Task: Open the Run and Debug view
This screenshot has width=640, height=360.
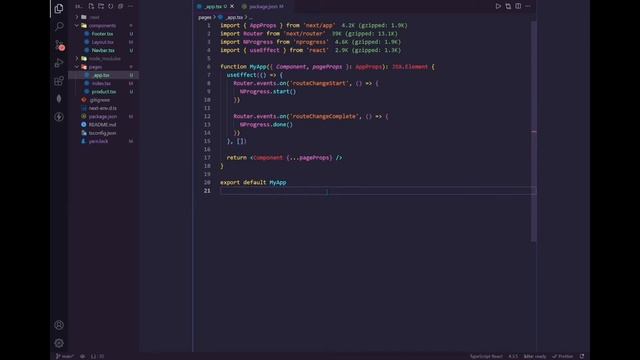Action: click(x=59, y=63)
